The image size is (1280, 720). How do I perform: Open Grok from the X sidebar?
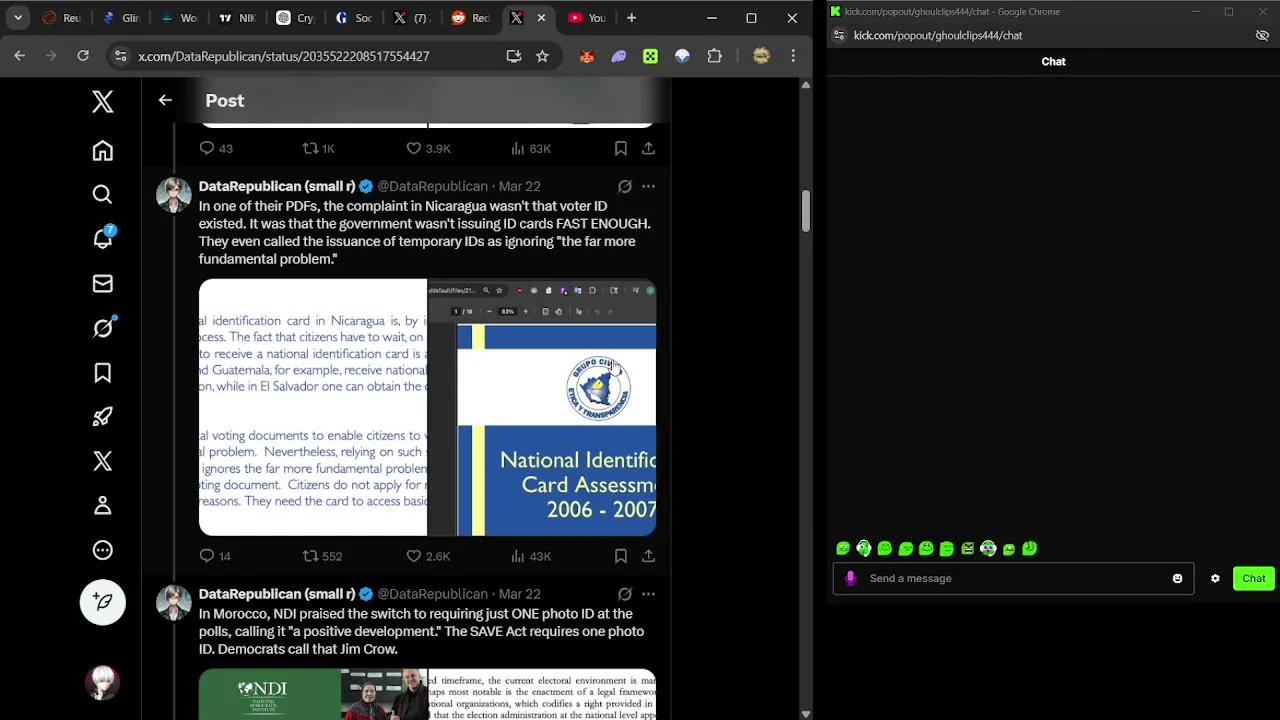(x=103, y=328)
